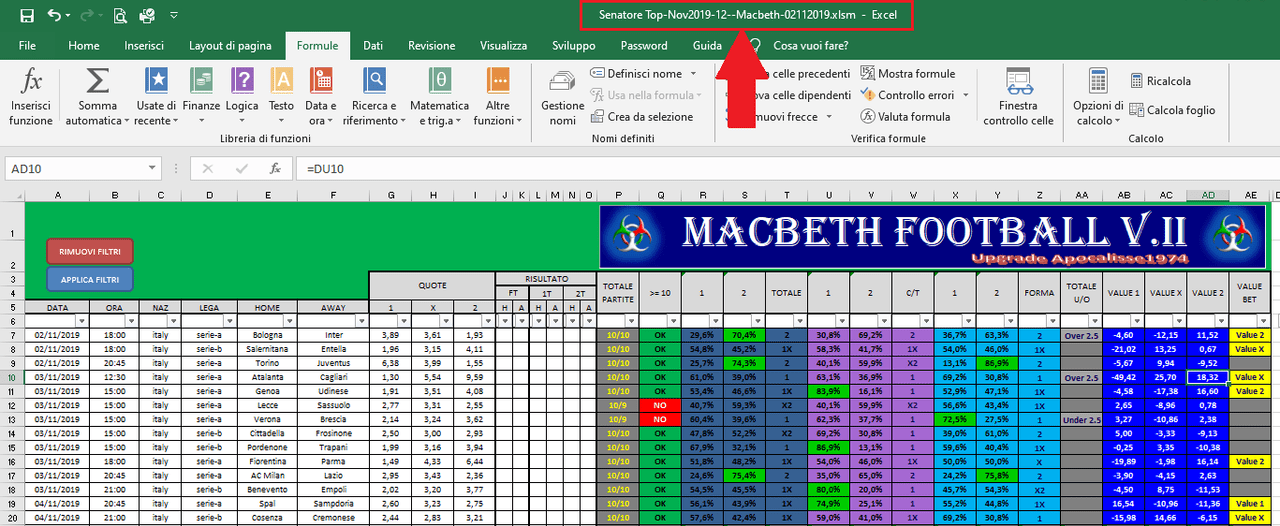Switch to the Home tab
Screen dimensions: 1280x526
click(x=83, y=45)
